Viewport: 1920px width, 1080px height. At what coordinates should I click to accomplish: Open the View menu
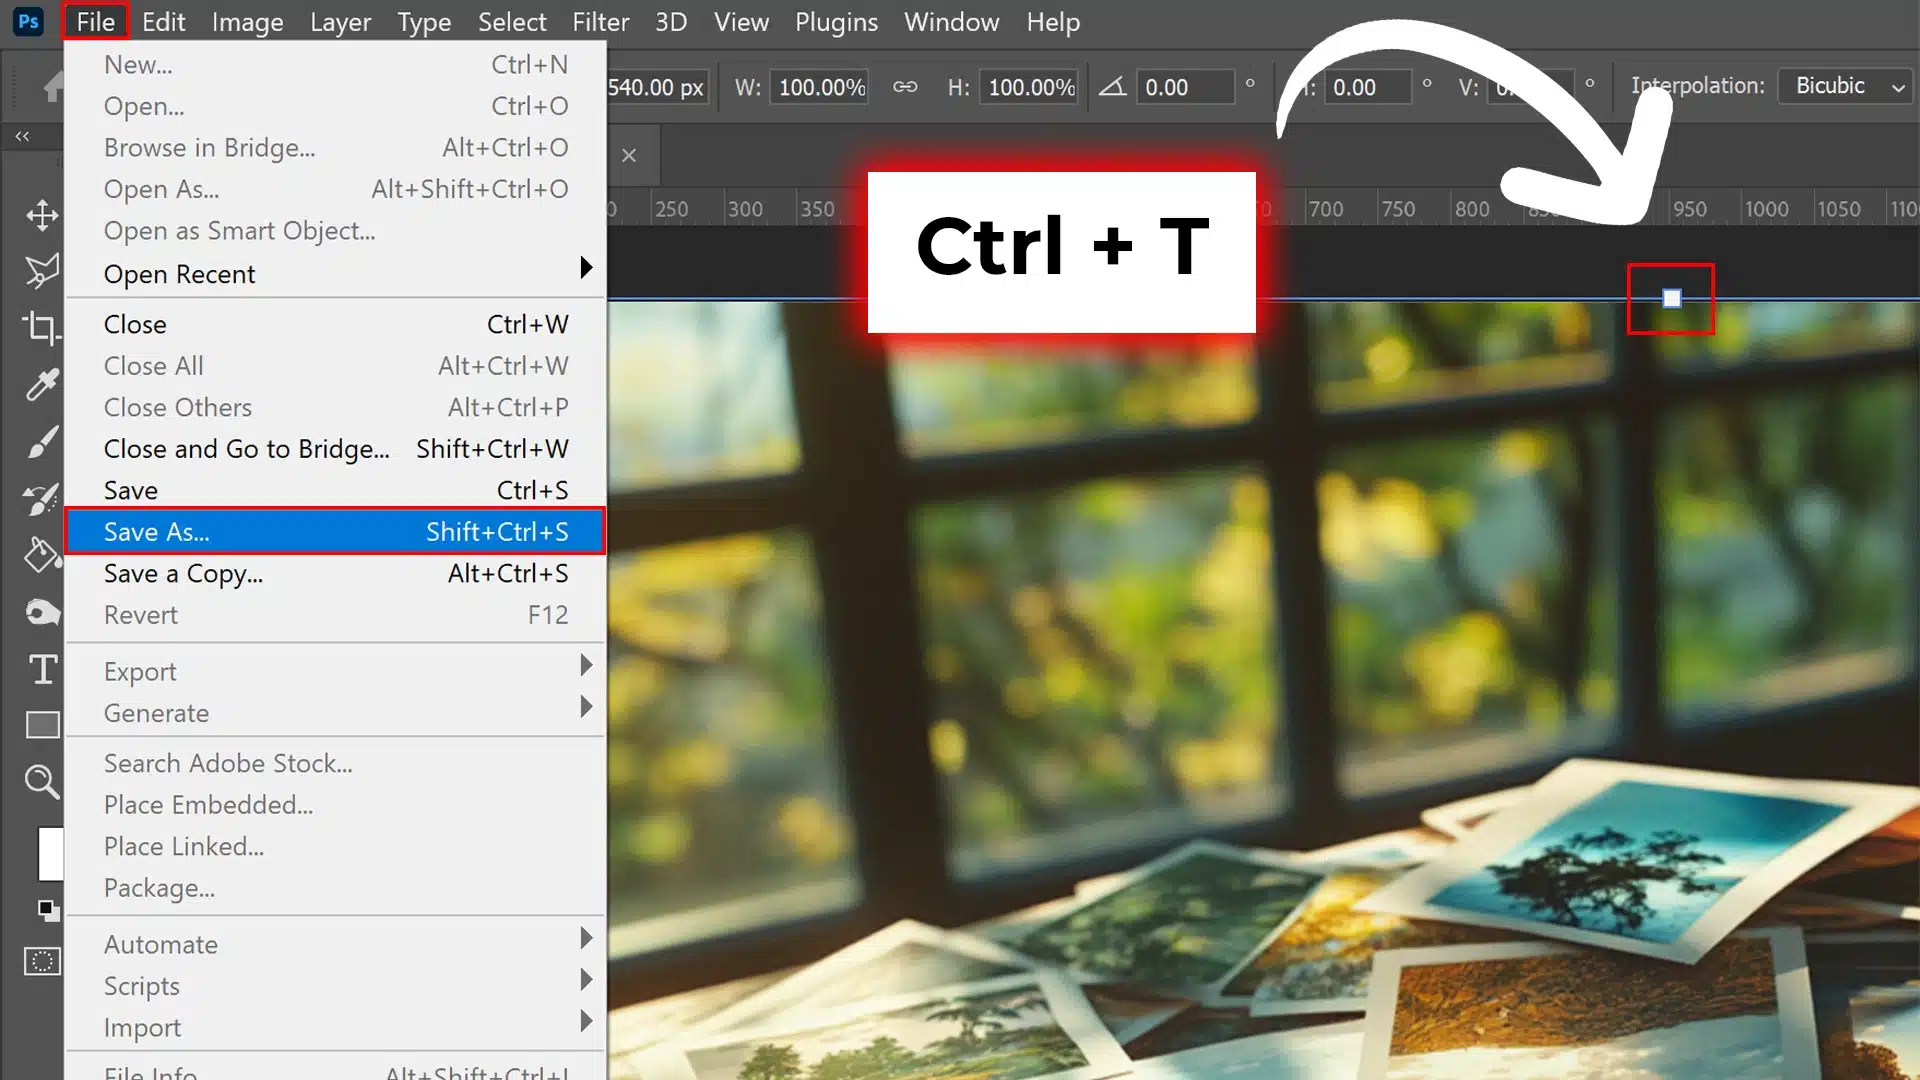[741, 21]
